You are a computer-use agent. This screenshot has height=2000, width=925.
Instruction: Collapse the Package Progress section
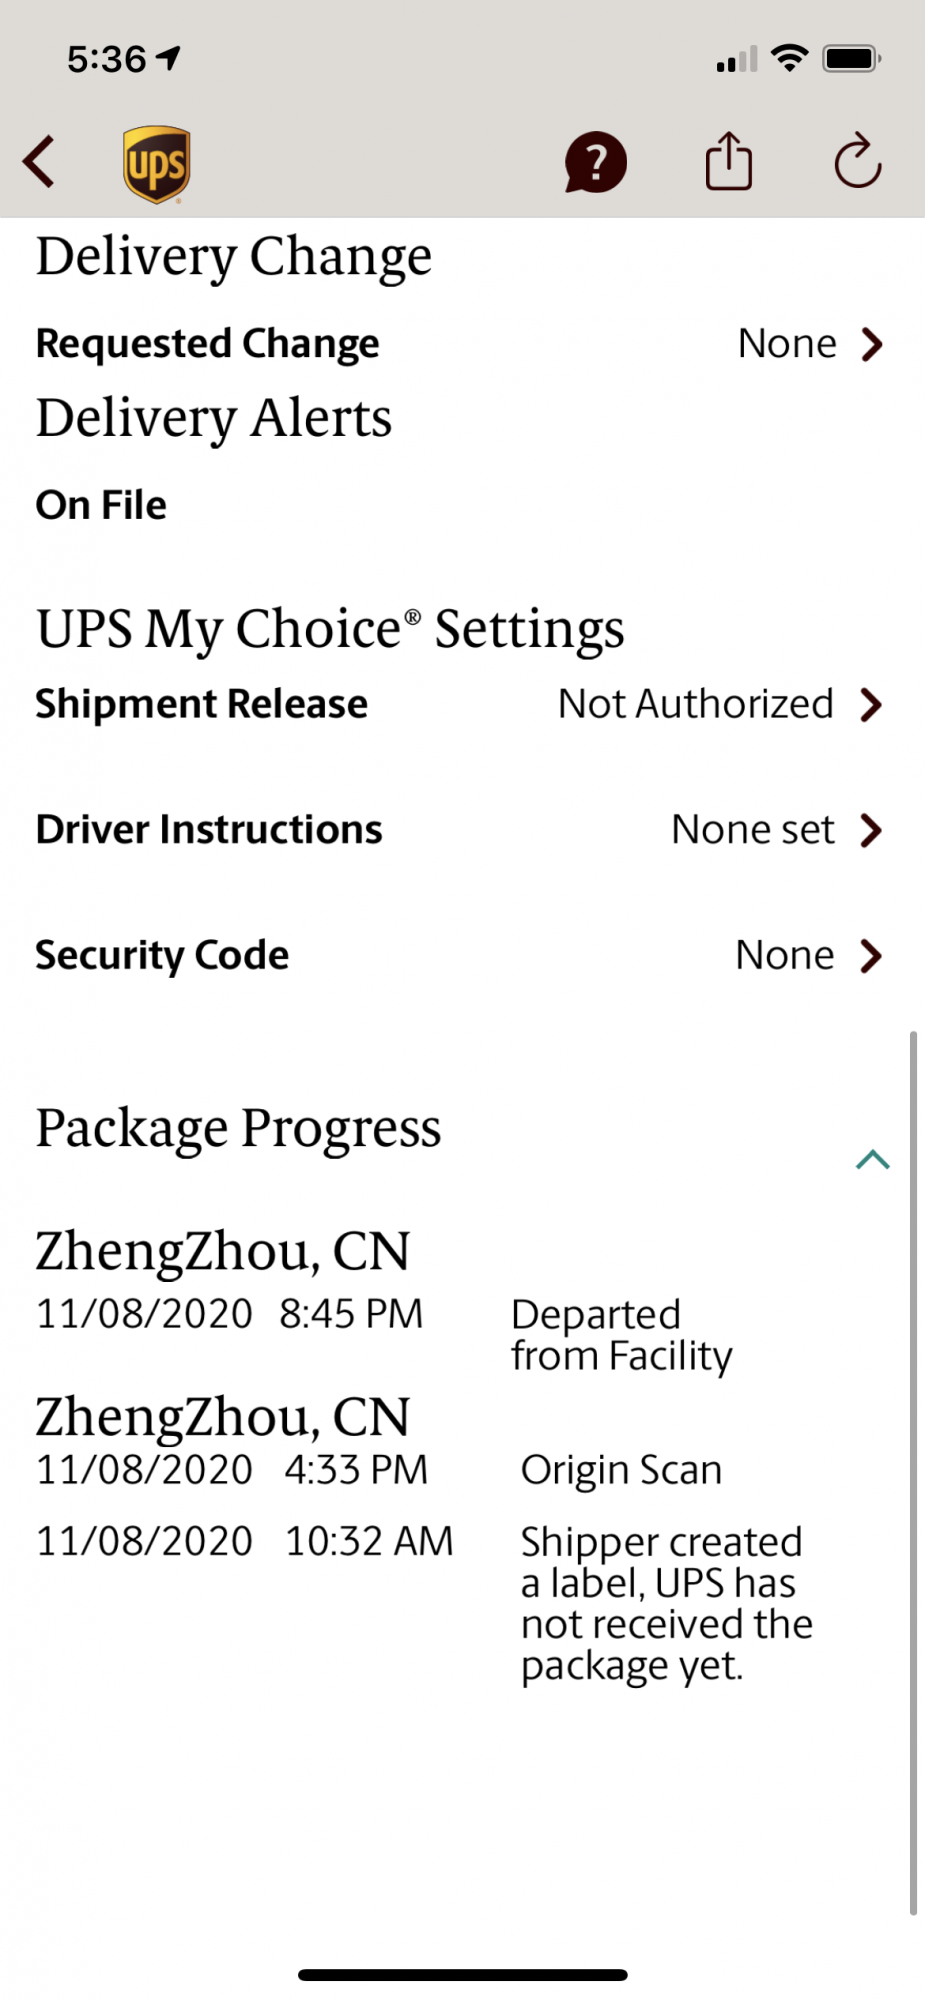point(872,1160)
